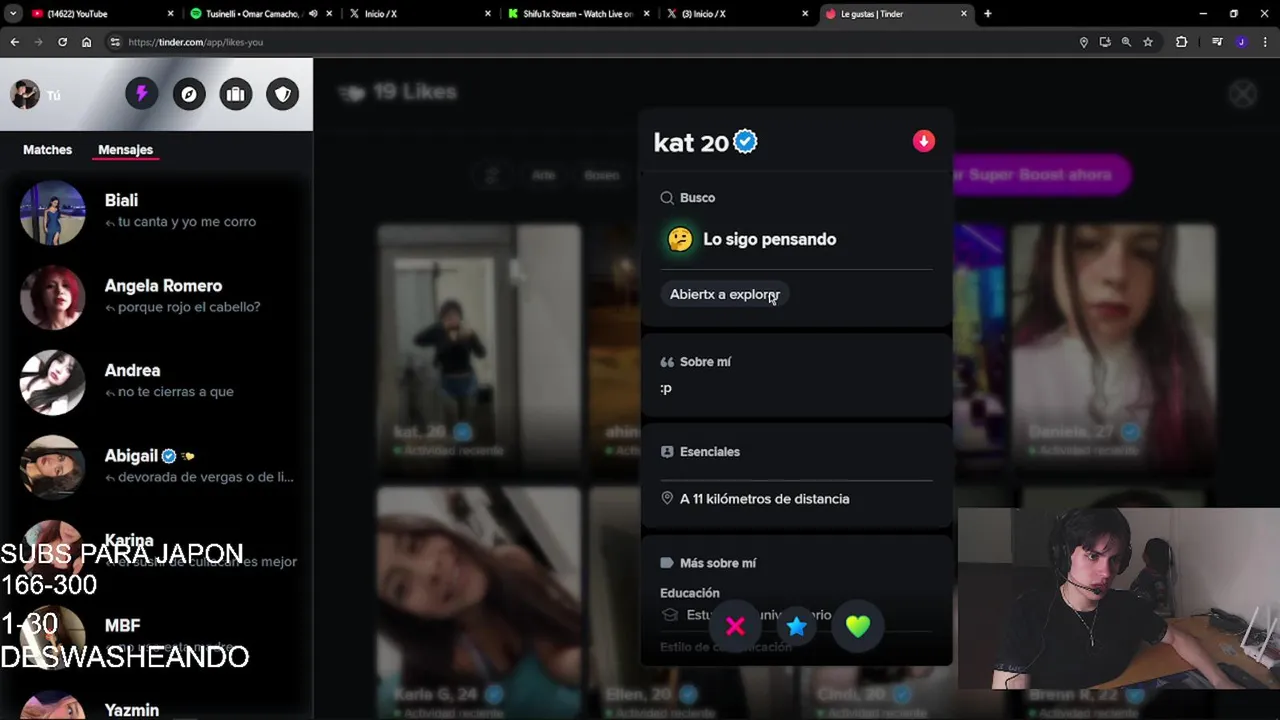Open the browser extensions puzzle icon
The image size is (1280, 720).
pos(1181,42)
